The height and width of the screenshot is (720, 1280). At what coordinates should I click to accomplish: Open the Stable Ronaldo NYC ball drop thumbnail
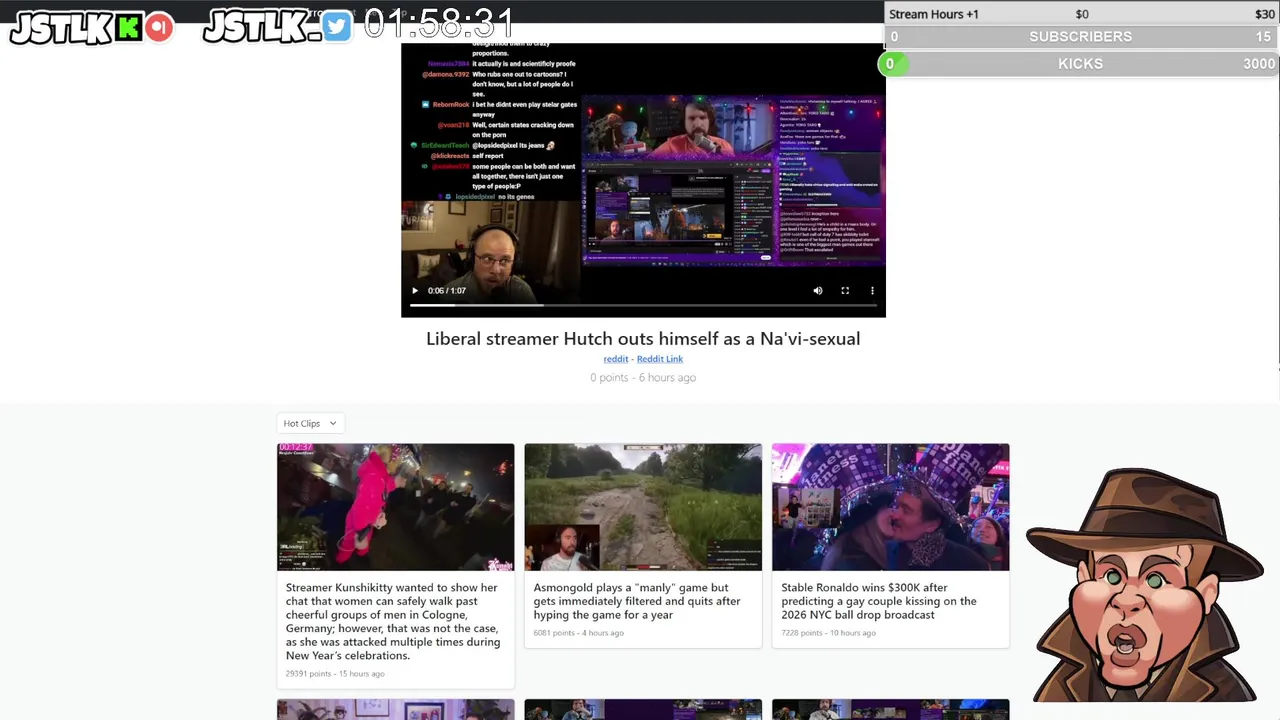(x=891, y=507)
